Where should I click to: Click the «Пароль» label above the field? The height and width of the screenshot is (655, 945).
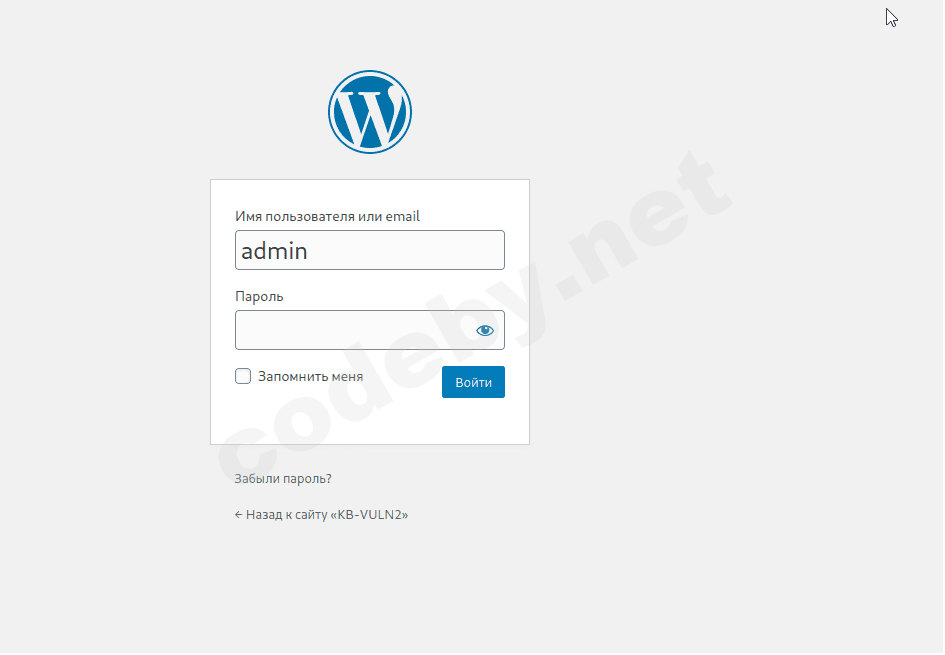pyautogui.click(x=259, y=296)
